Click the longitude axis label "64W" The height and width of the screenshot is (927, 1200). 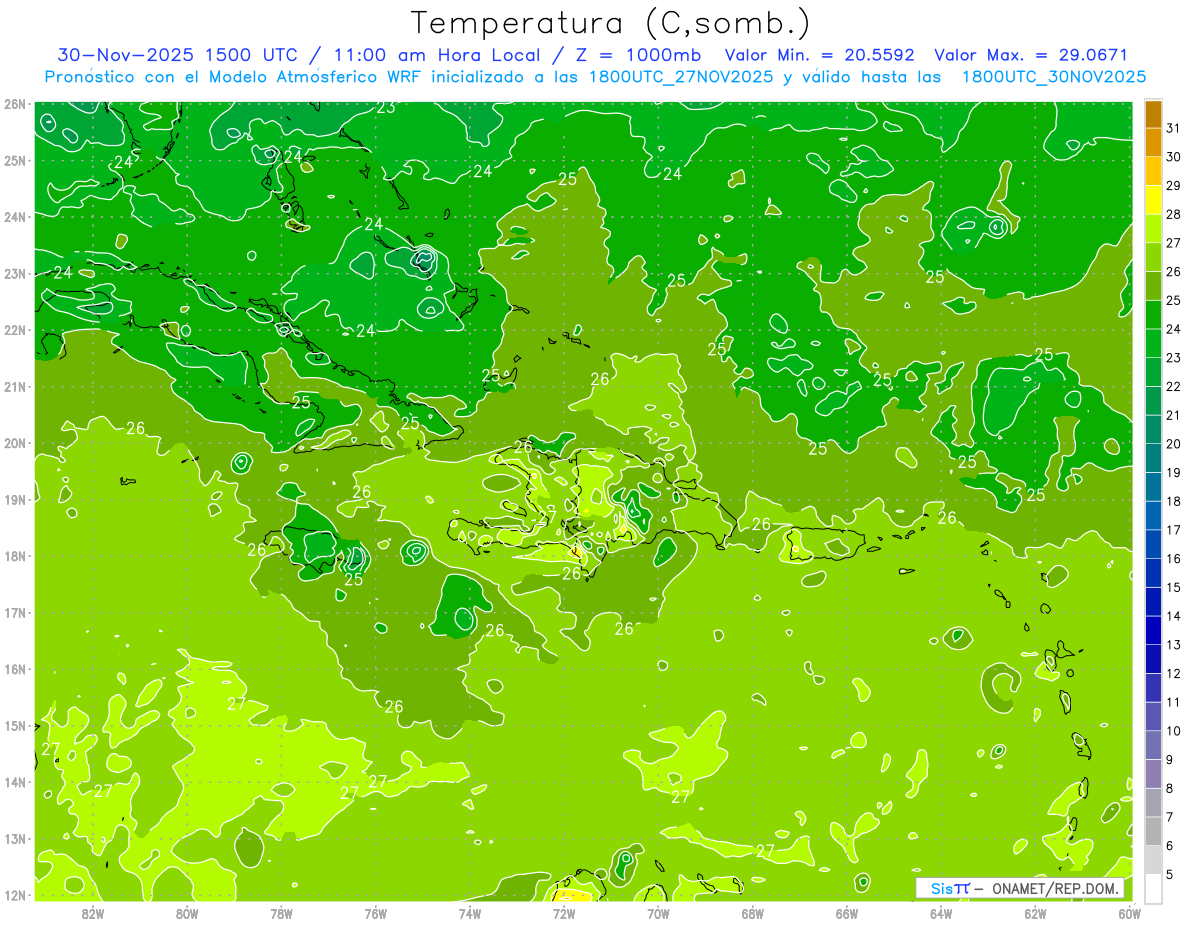coord(941,913)
